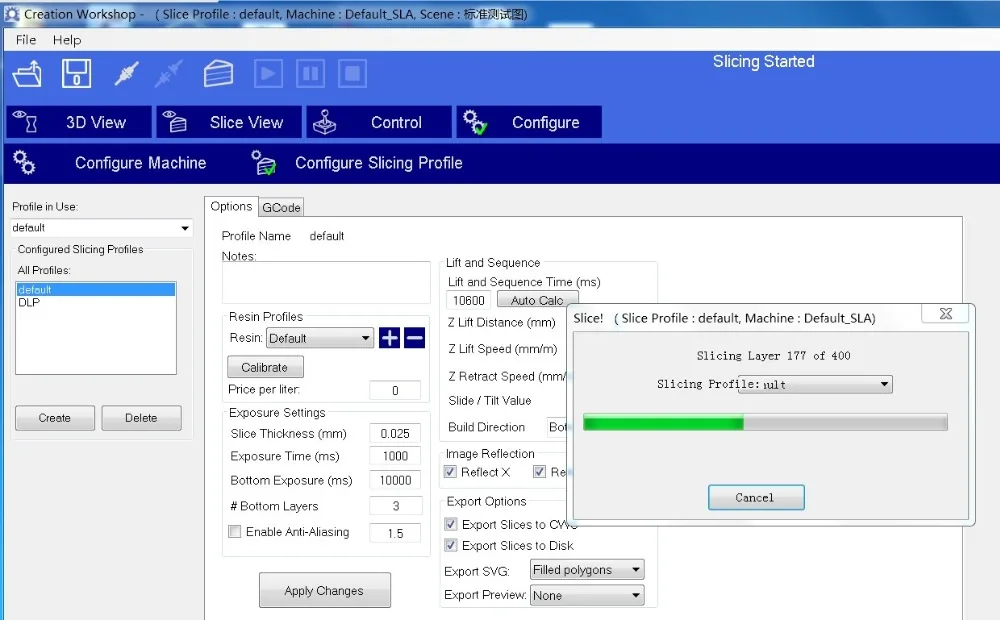Viewport: 1000px width, 620px height.
Task: Open the Help menu
Action: [x=67, y=40]
